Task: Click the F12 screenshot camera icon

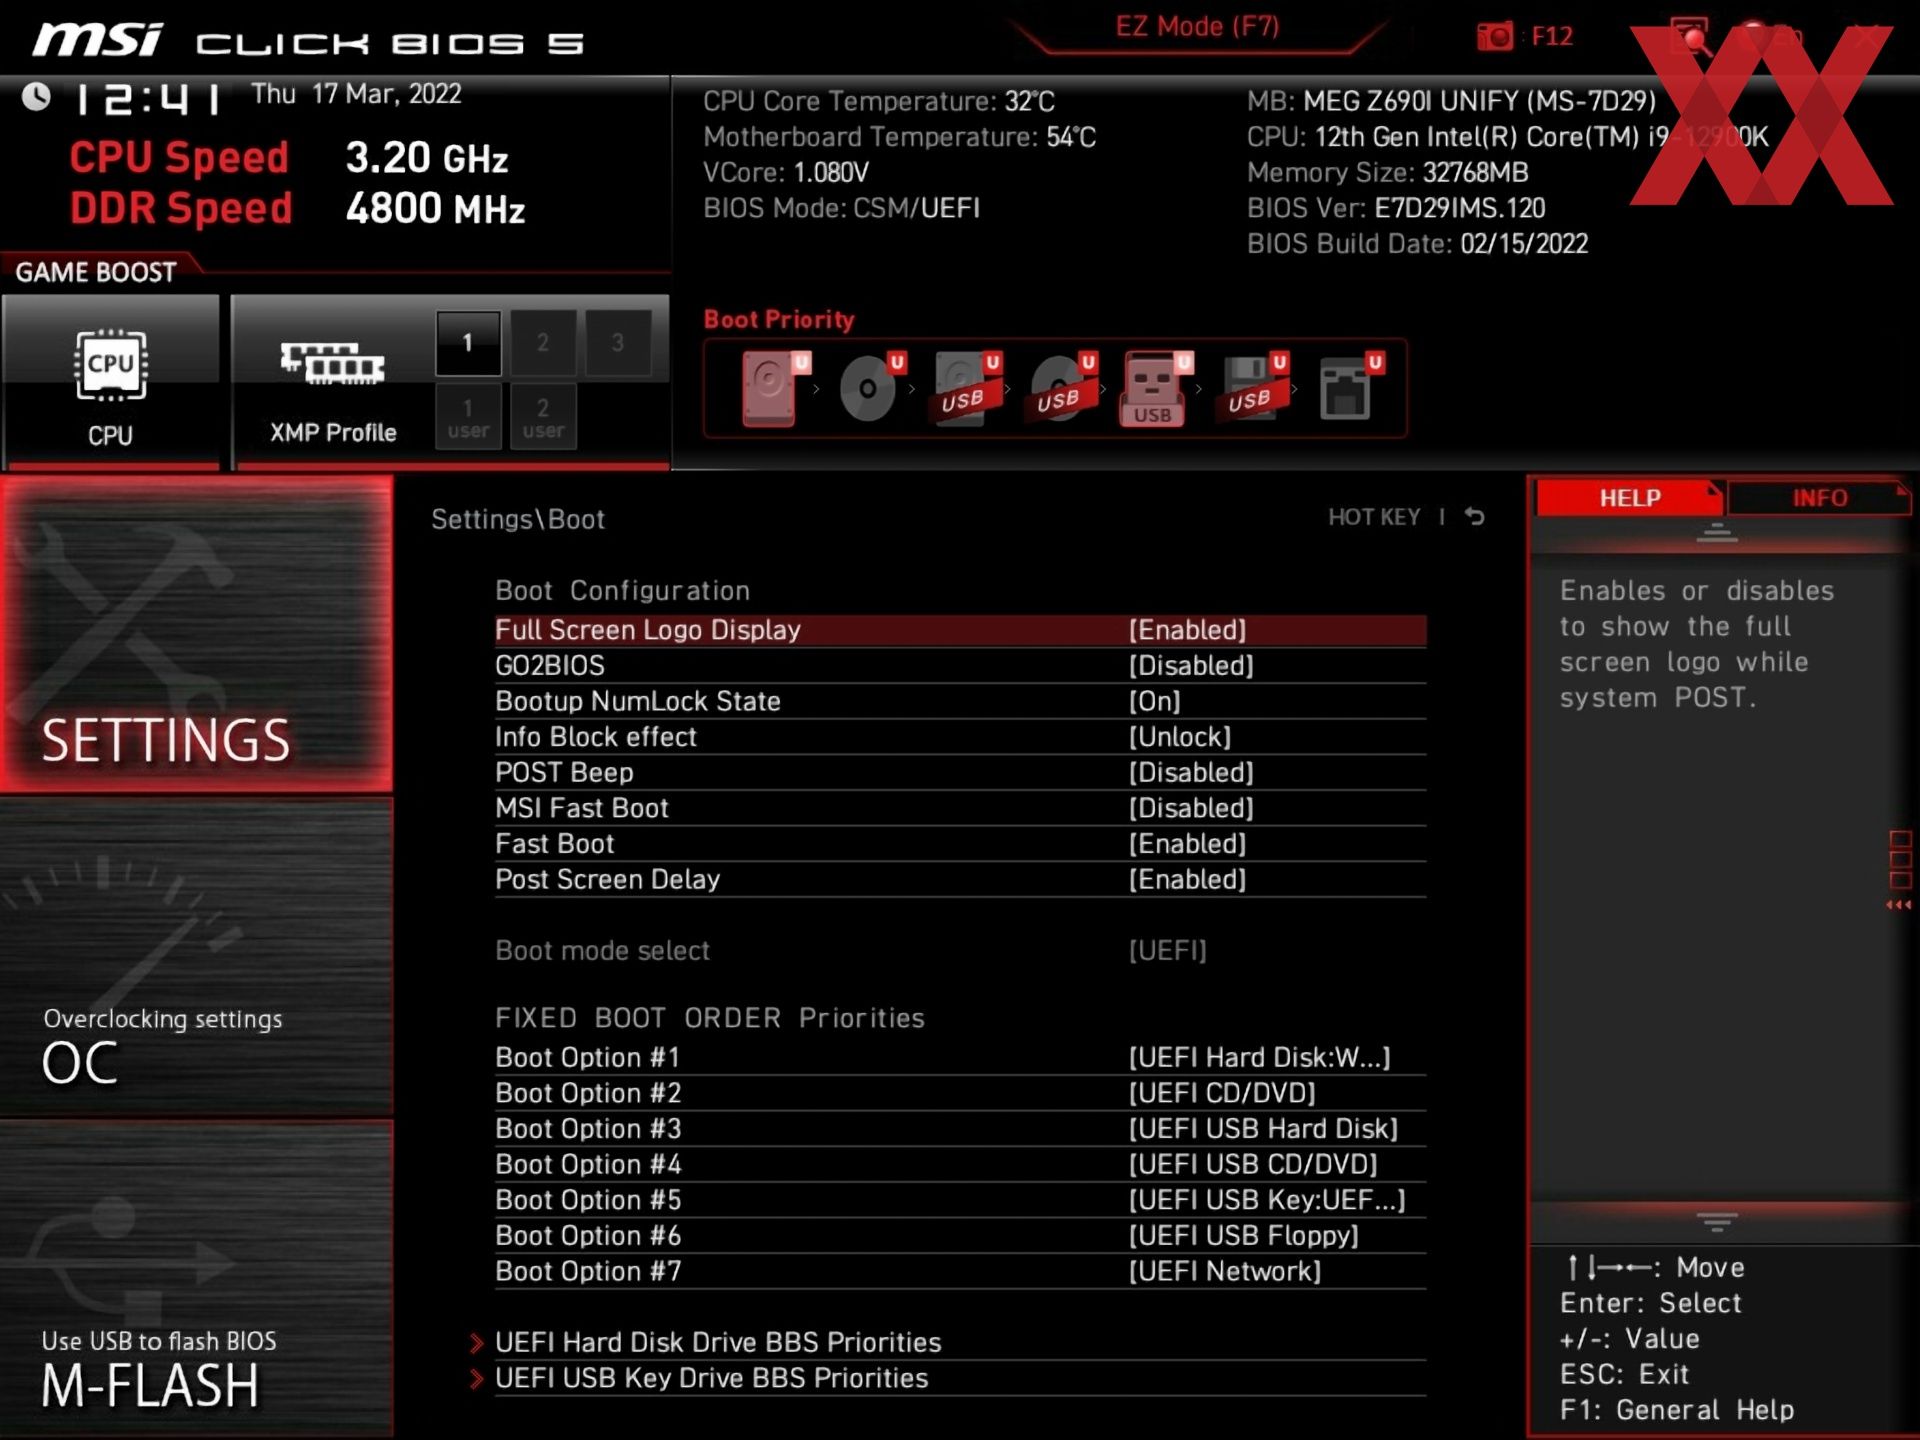Action: 1495,37
